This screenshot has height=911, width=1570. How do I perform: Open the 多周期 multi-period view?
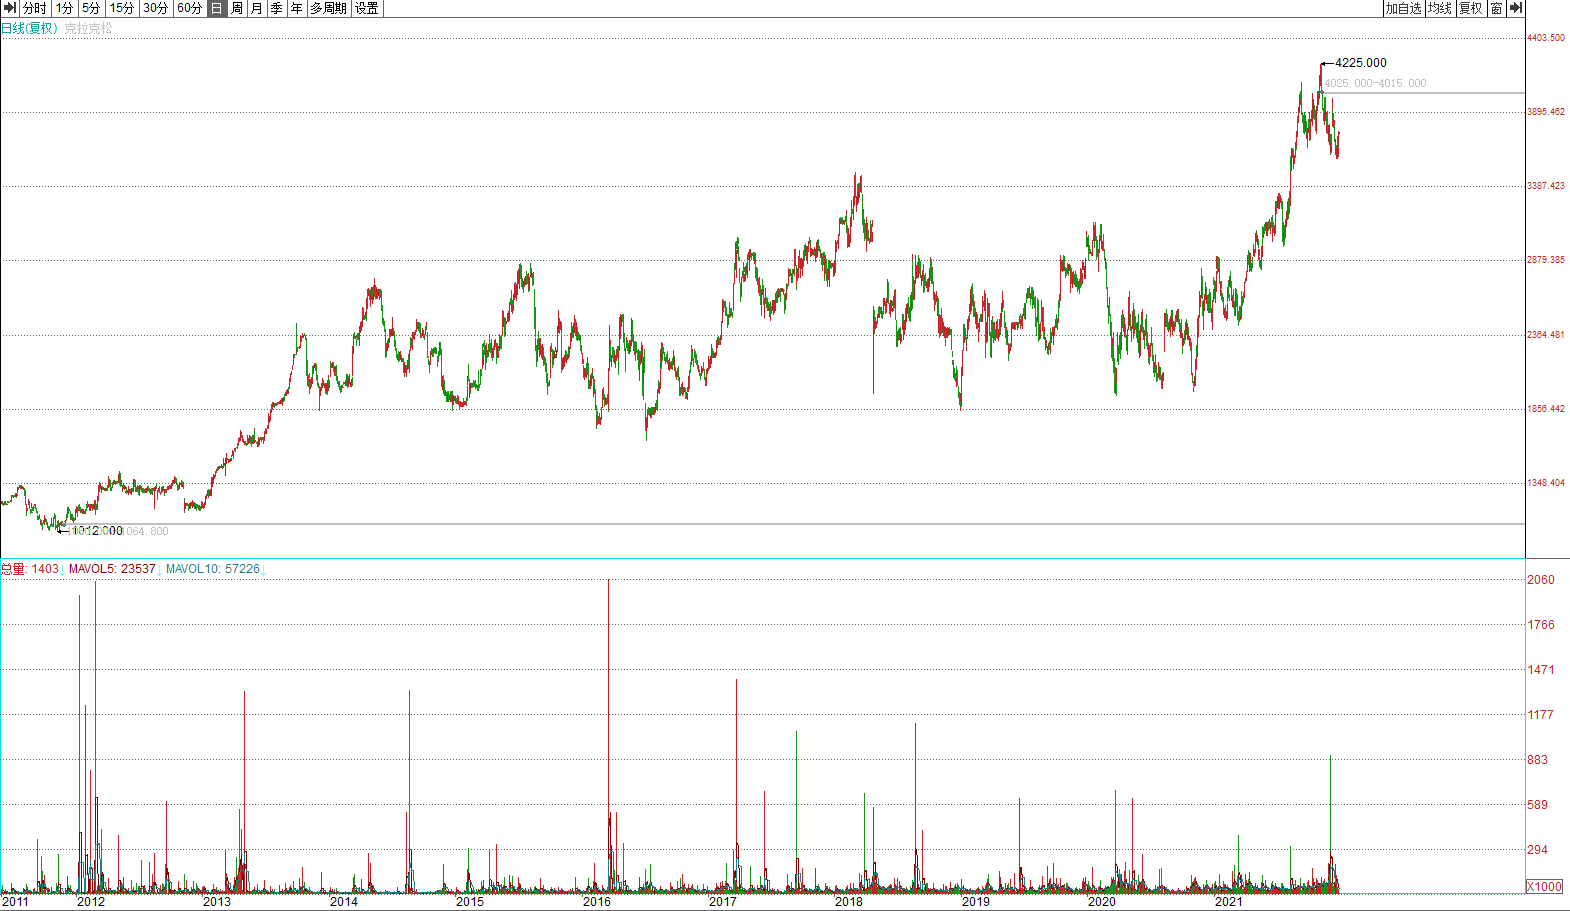tap(329, 8)
